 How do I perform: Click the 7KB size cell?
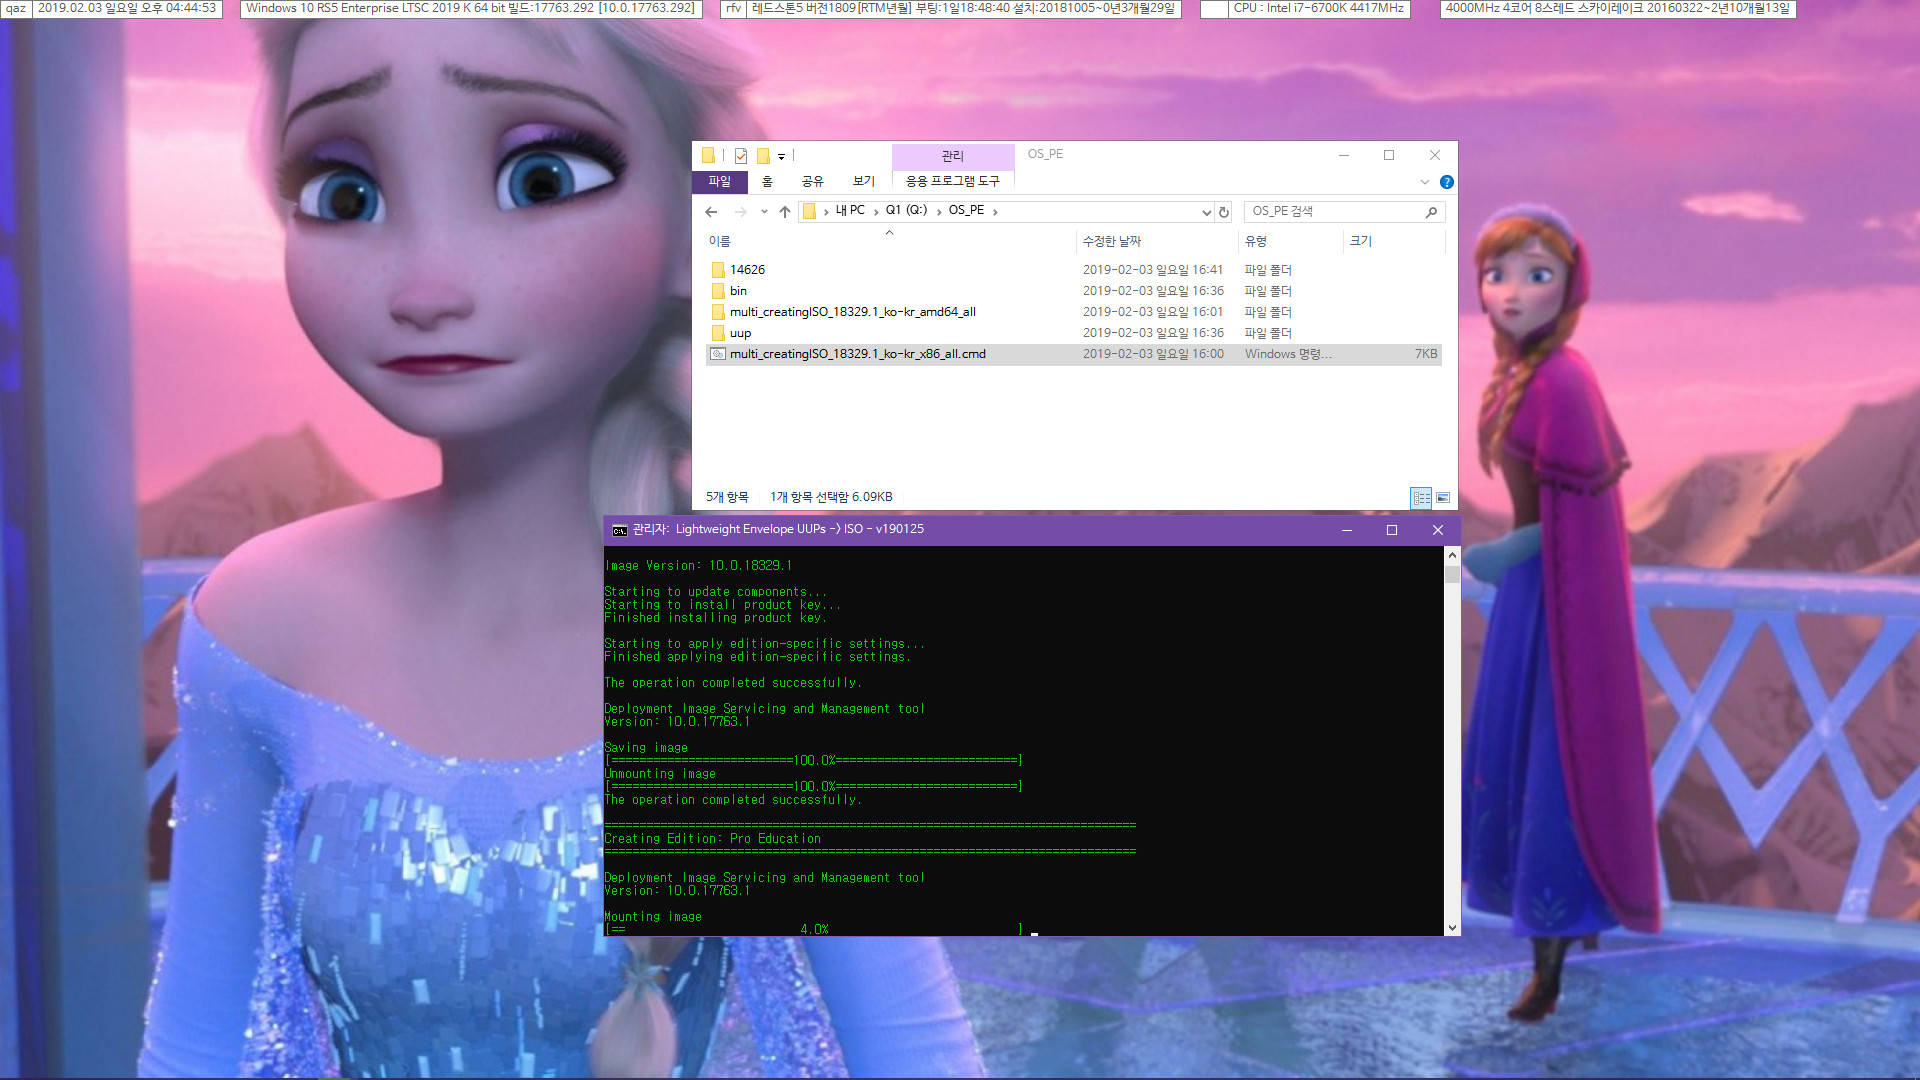(x=1426, y=354)
